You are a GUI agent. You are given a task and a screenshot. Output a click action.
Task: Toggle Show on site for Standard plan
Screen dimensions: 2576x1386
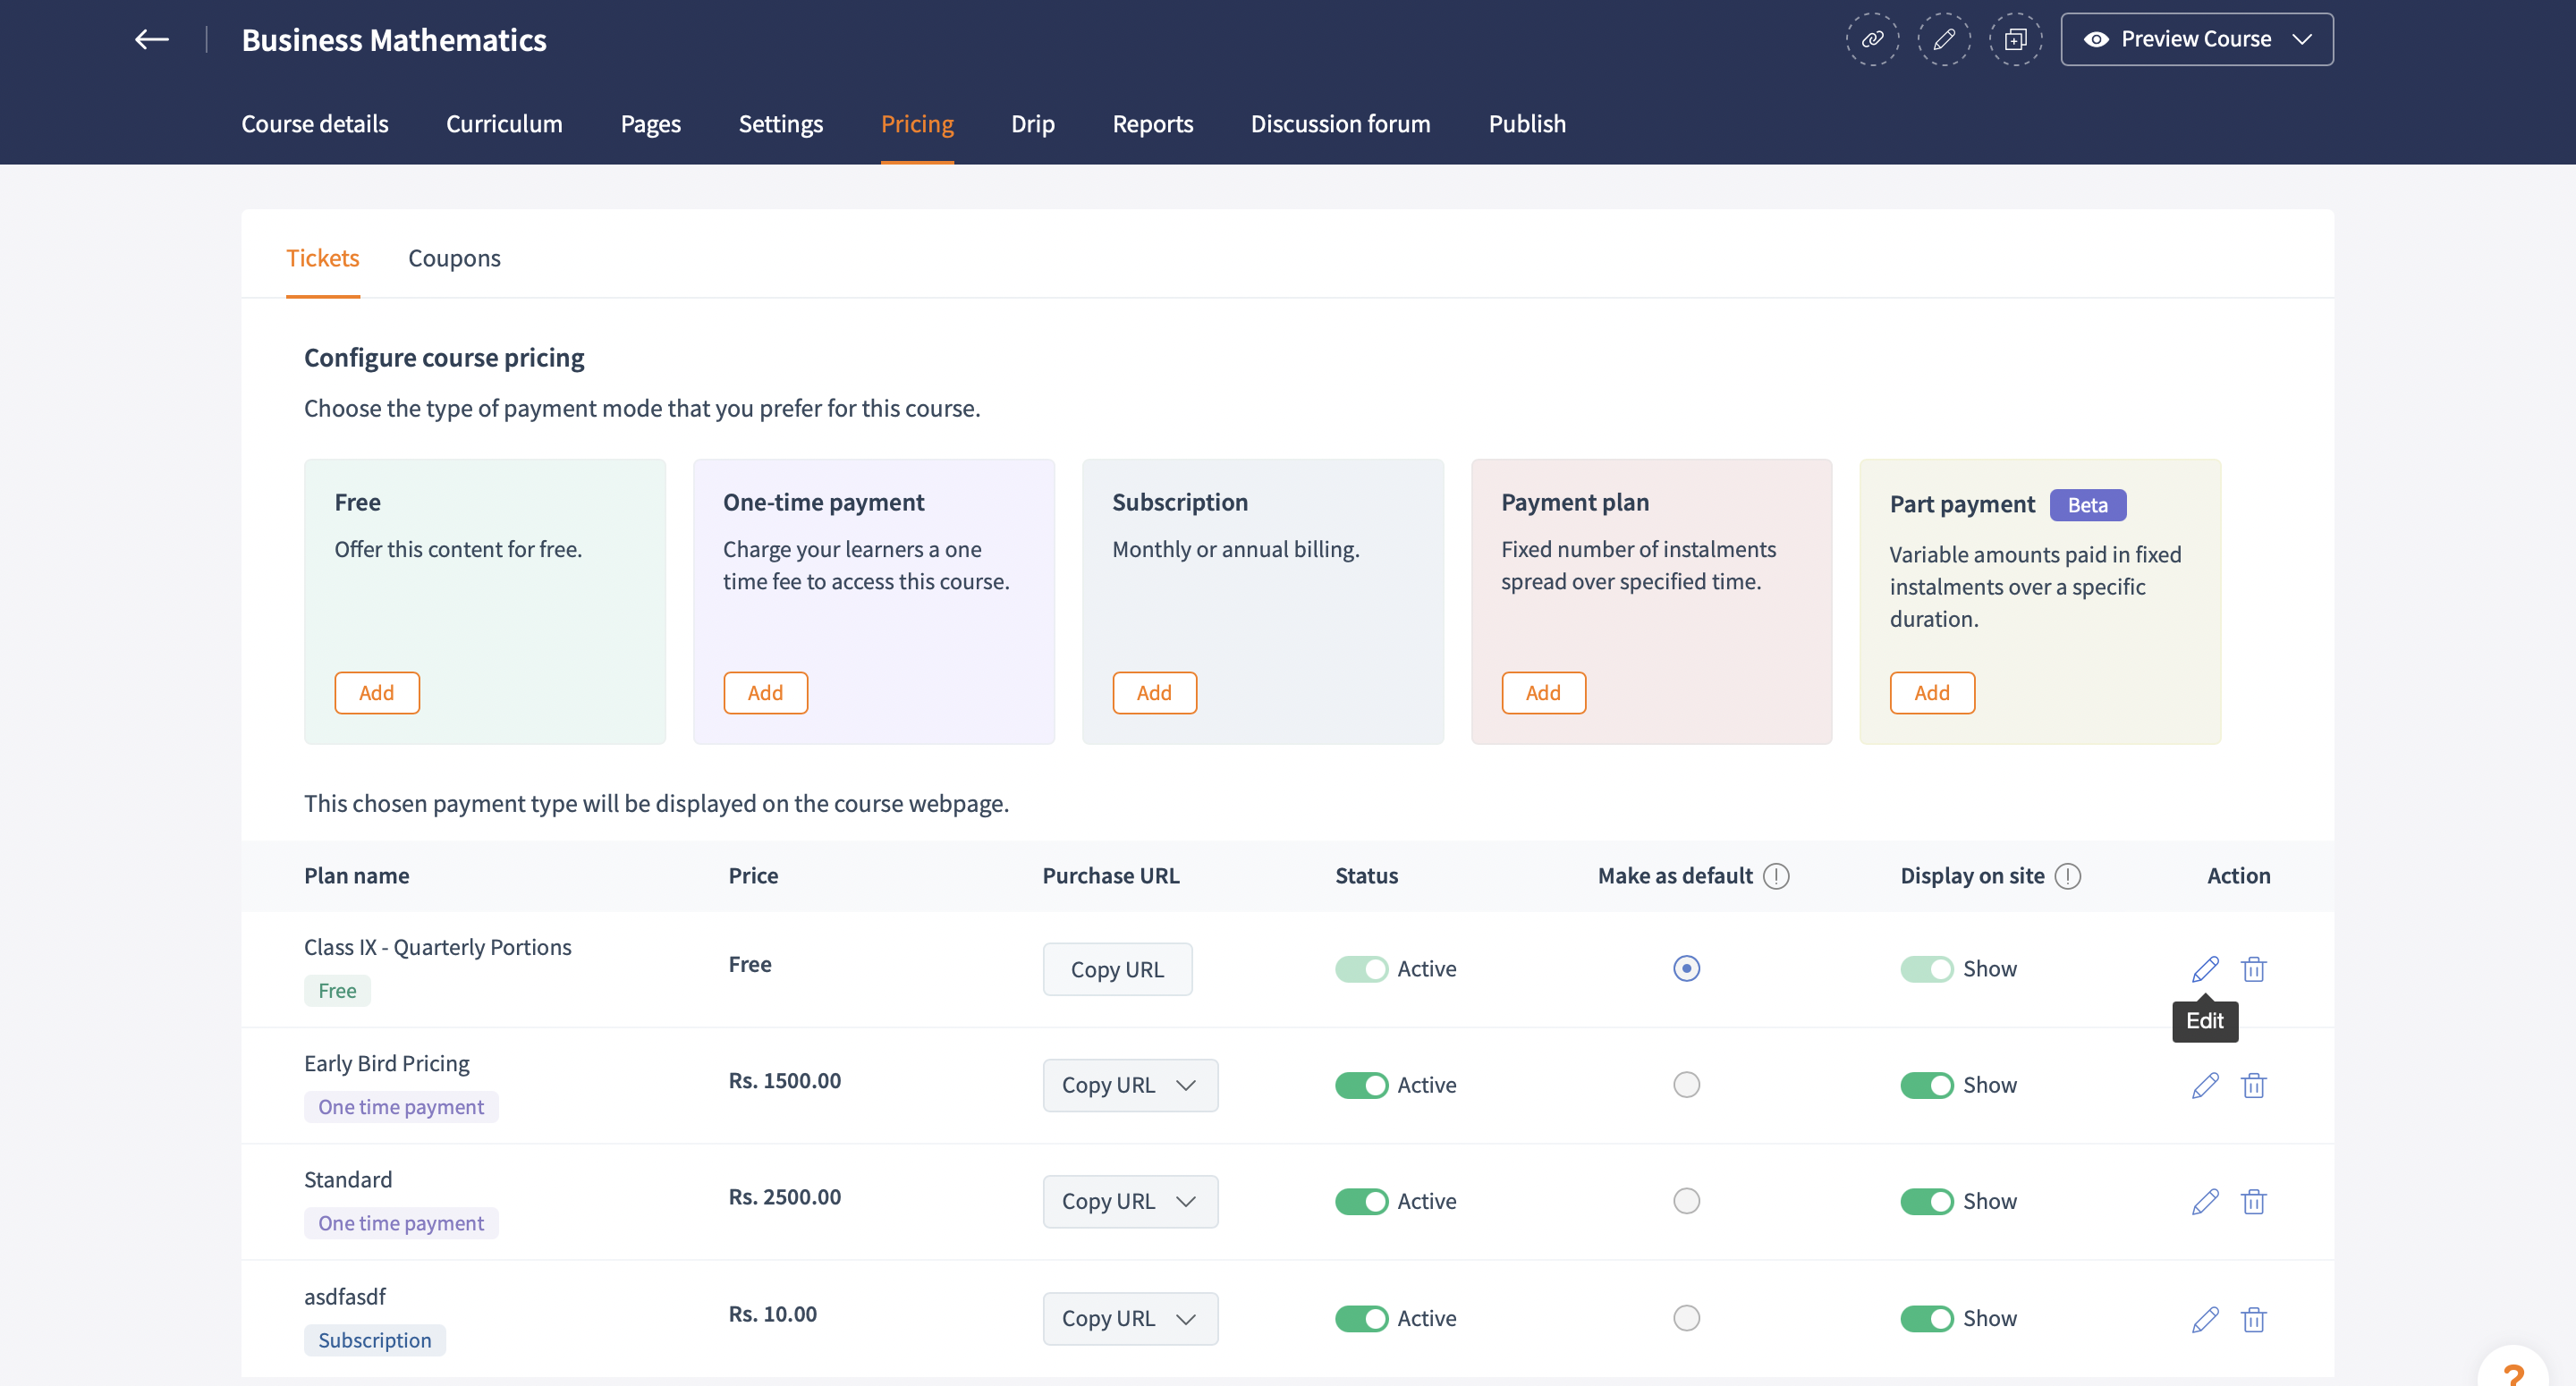(1925, 1201)
